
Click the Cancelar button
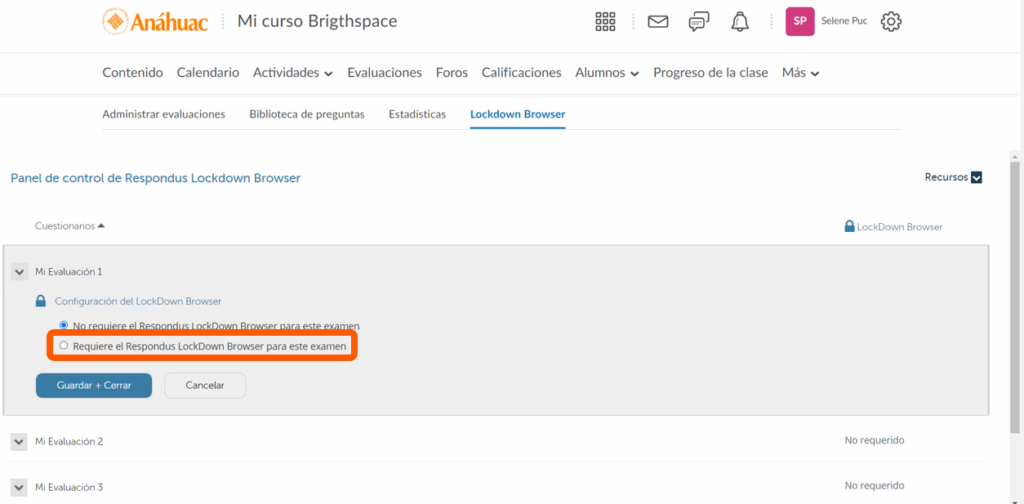pos(205,385)
